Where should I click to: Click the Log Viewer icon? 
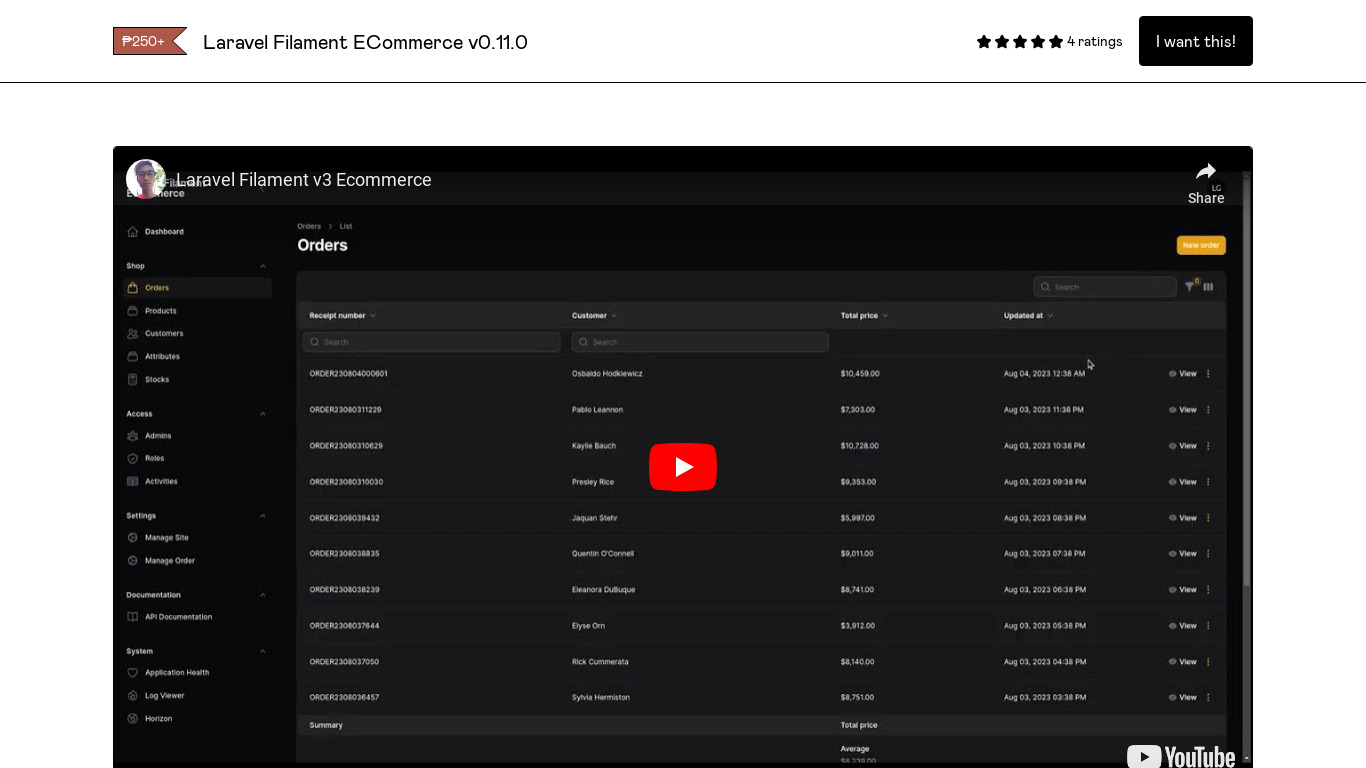tap(133, 695)
